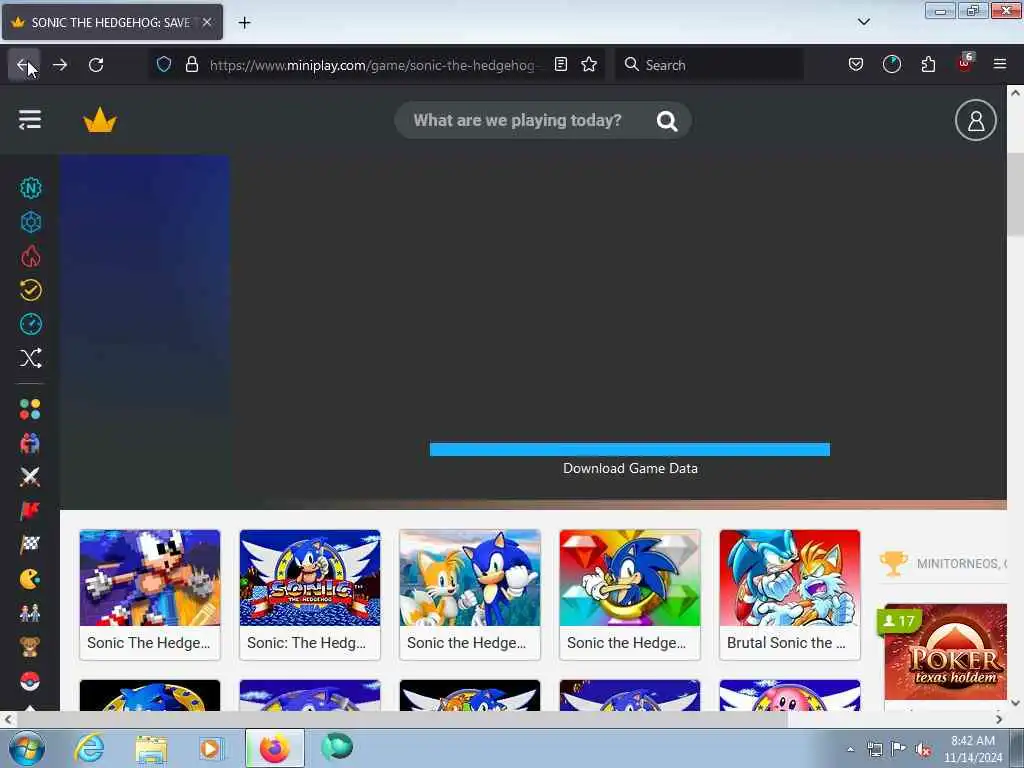
Task: Open the Sonic with gems game card
Action: pos(630,594)
